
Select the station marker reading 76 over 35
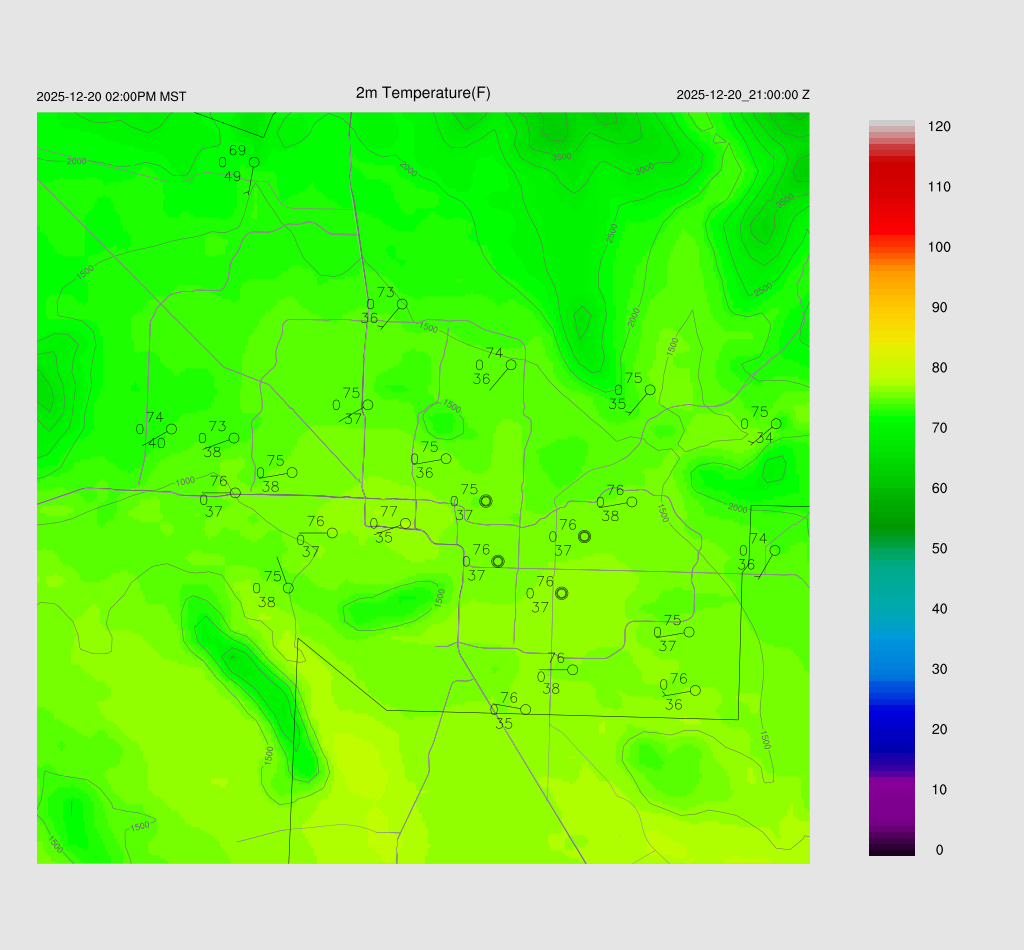point(526,710)
